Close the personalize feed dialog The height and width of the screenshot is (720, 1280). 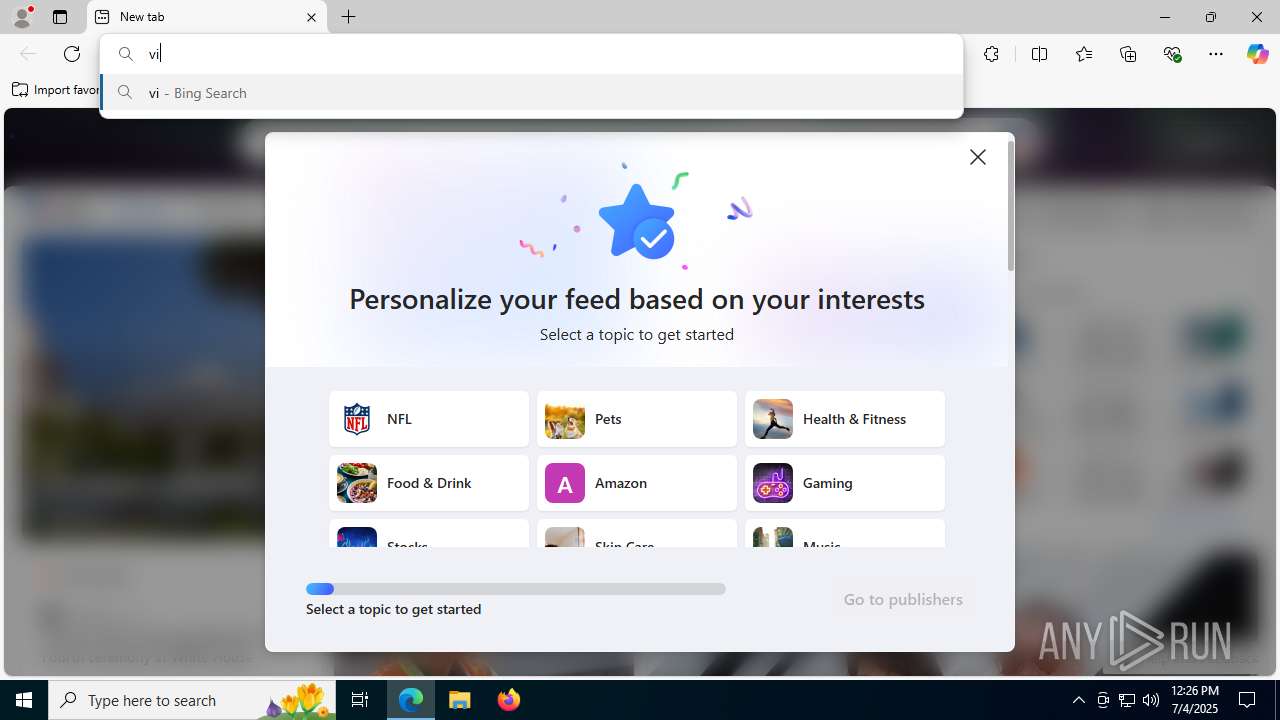pyautogui.click(x=978, y=157)
